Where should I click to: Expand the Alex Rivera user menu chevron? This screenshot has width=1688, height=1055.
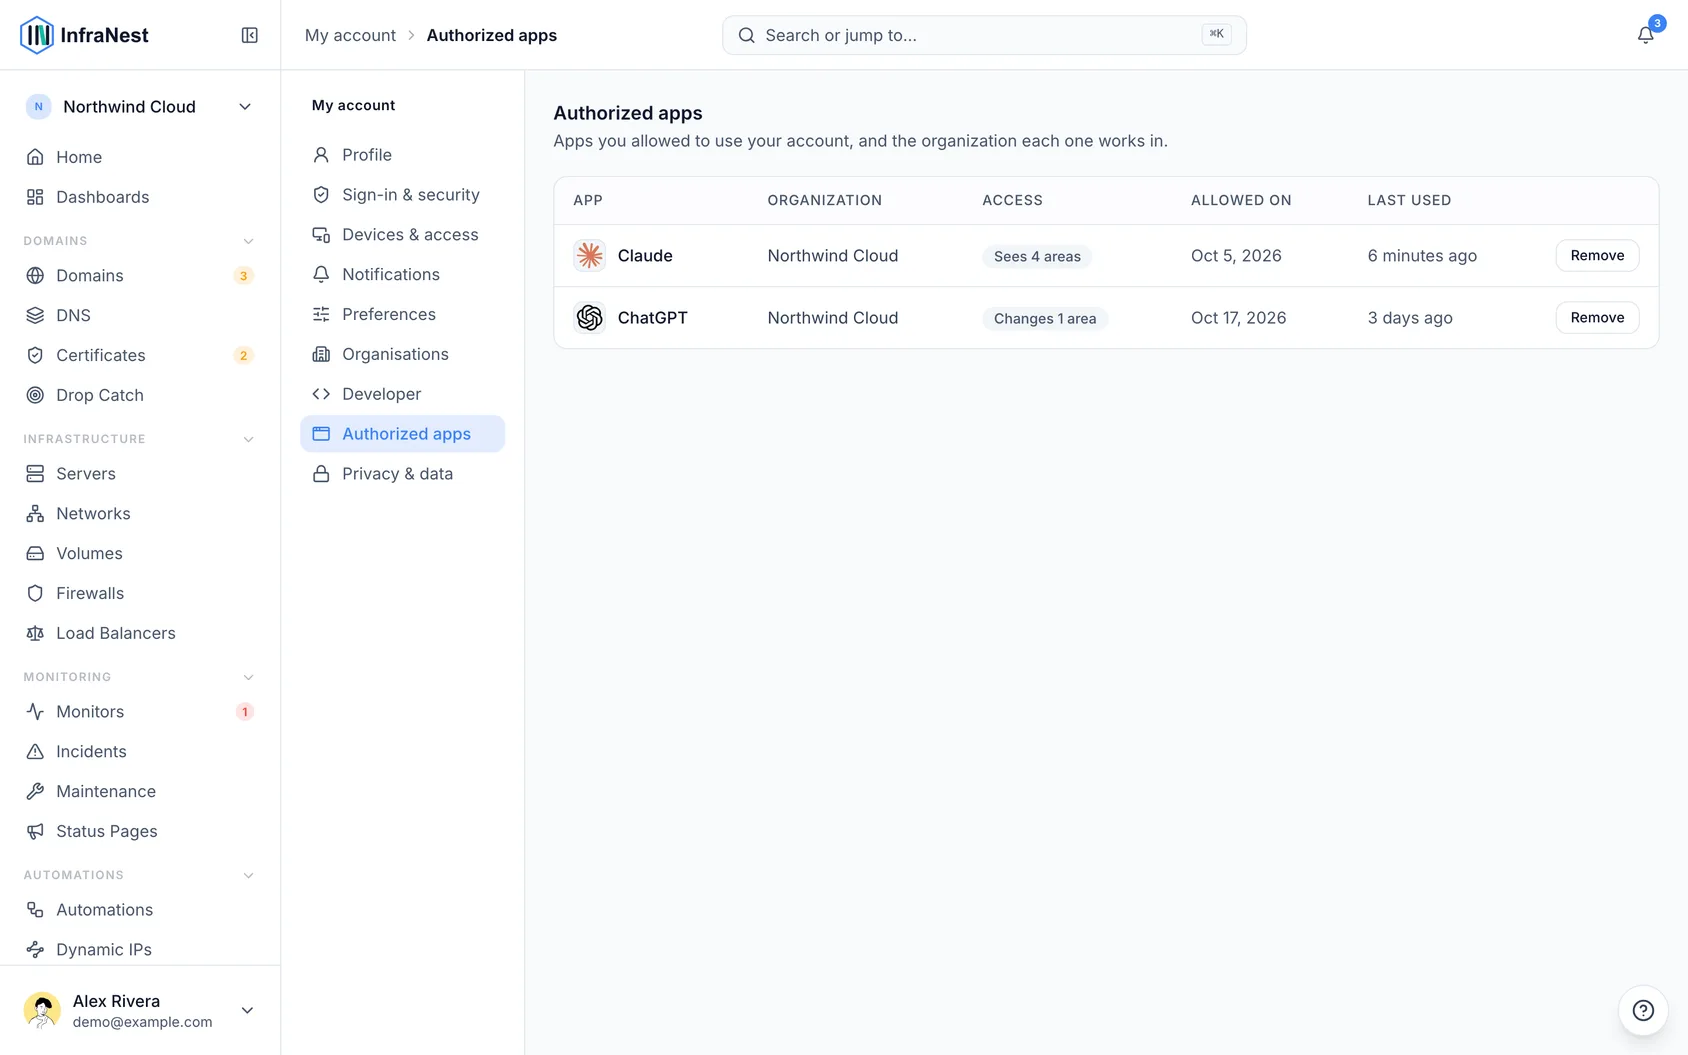[247, 1010]
